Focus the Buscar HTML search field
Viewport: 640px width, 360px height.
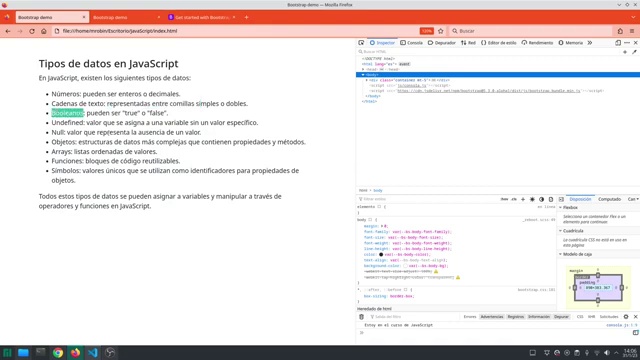pos(488,52)
